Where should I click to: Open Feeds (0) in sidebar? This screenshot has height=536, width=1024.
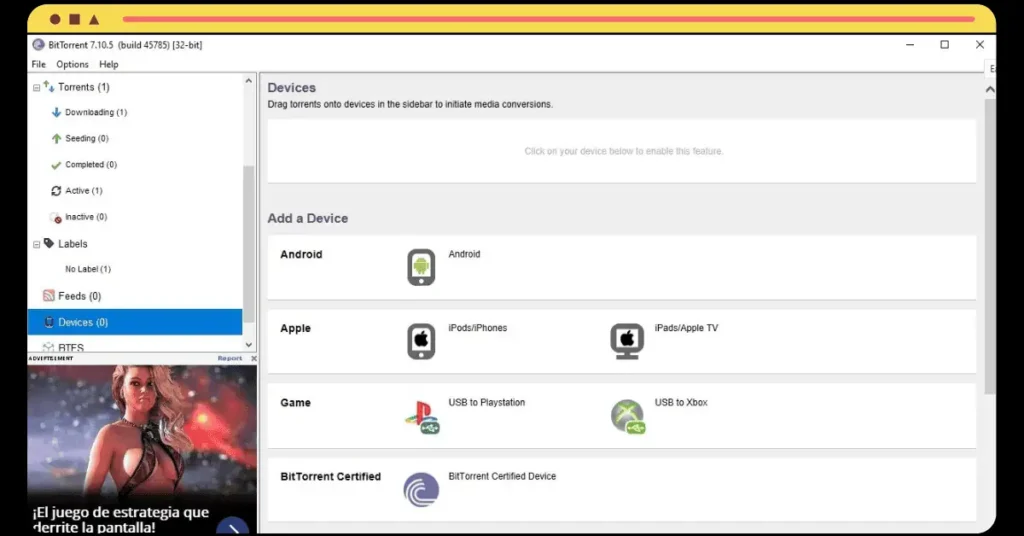[80, 296]
